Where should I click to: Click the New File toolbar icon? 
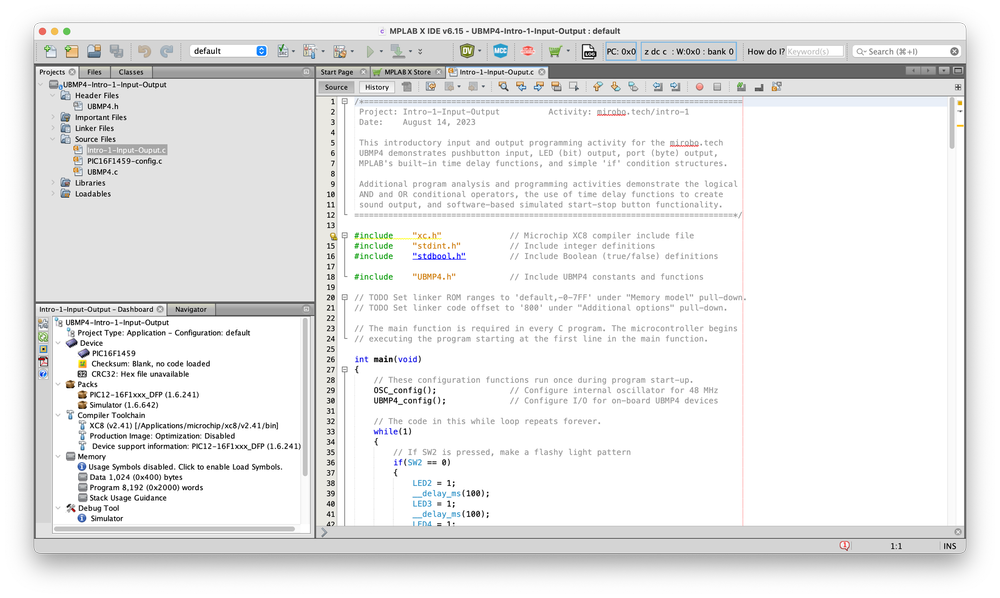pyautogui.click(x=50, y=51)
